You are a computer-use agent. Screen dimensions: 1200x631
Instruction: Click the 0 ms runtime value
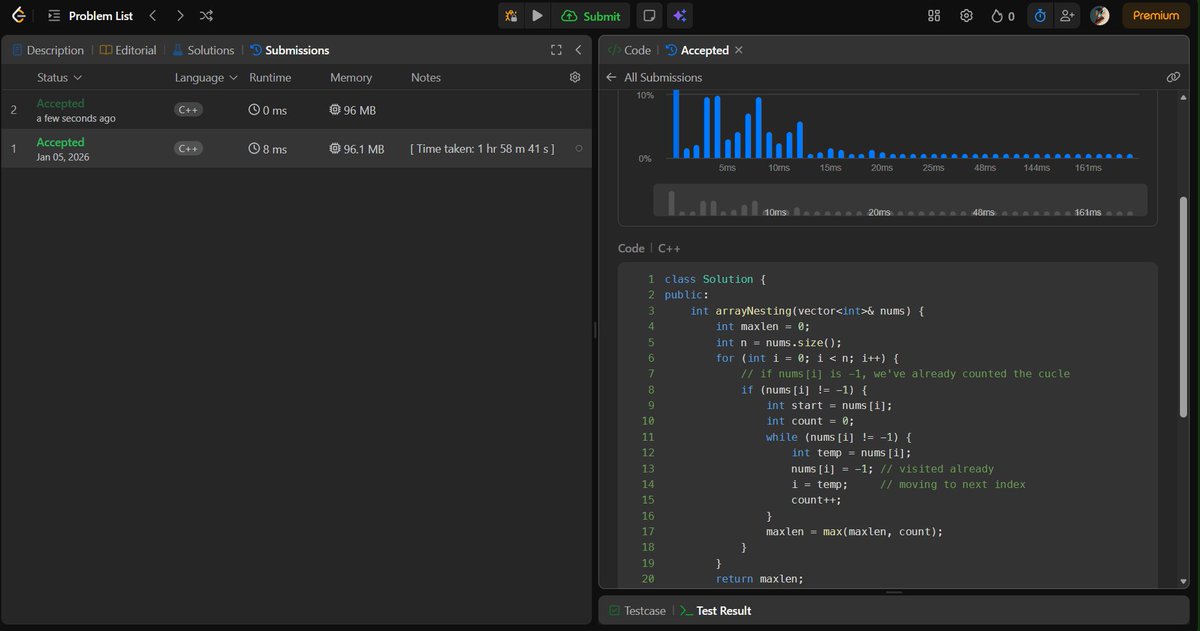[268, 110]
